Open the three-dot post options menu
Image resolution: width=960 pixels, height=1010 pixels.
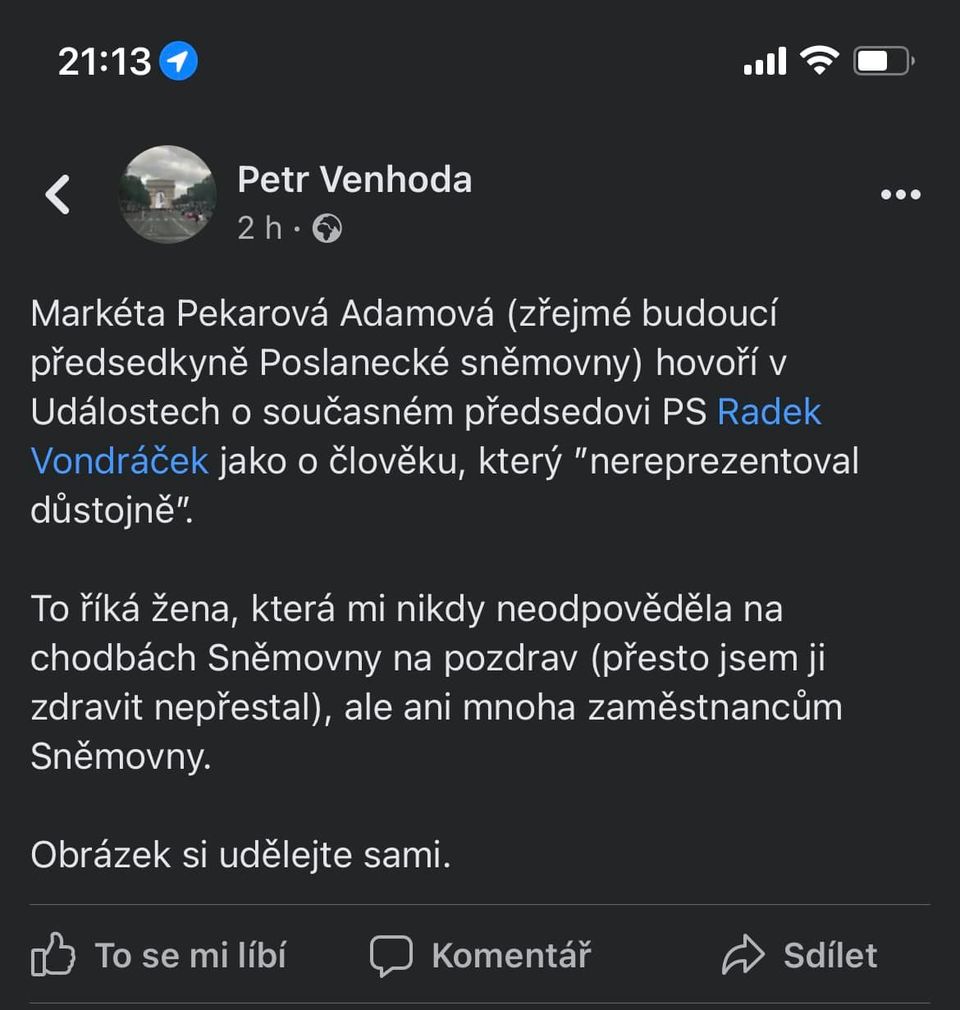pos(900,195)
